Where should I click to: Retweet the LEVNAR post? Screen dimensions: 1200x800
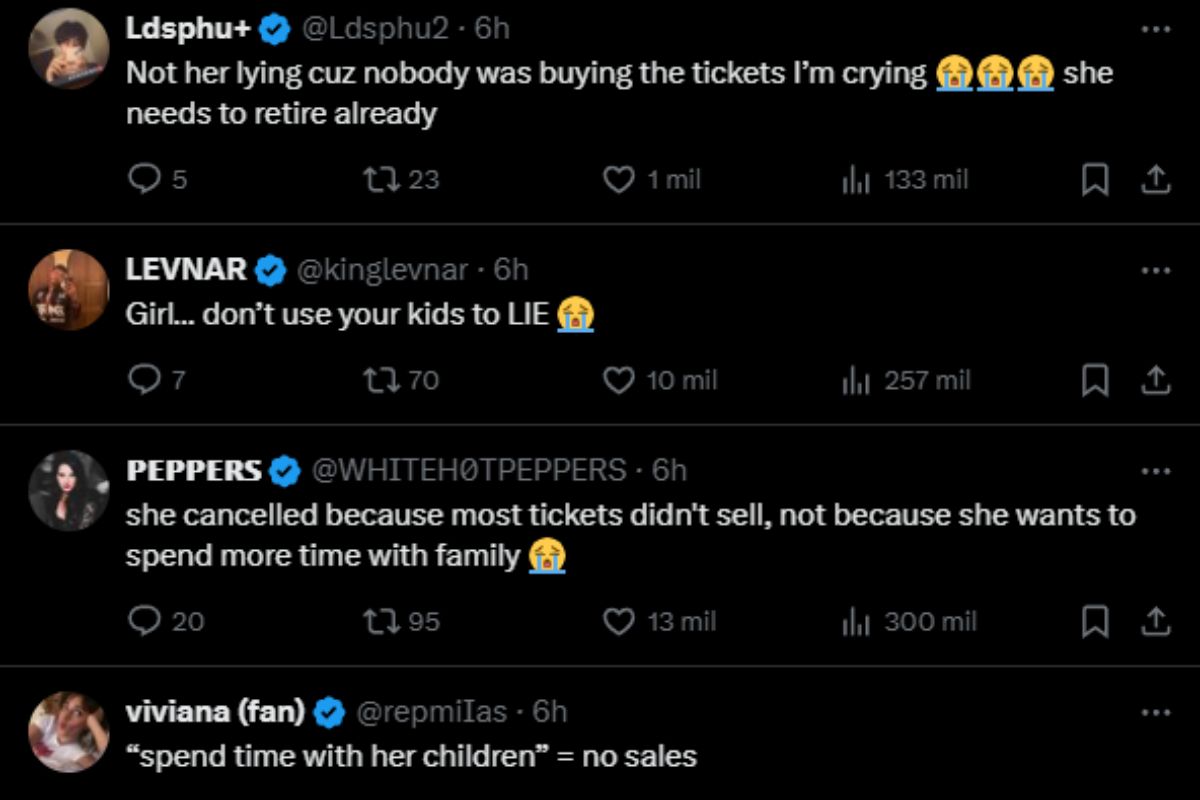coord(379,381)
